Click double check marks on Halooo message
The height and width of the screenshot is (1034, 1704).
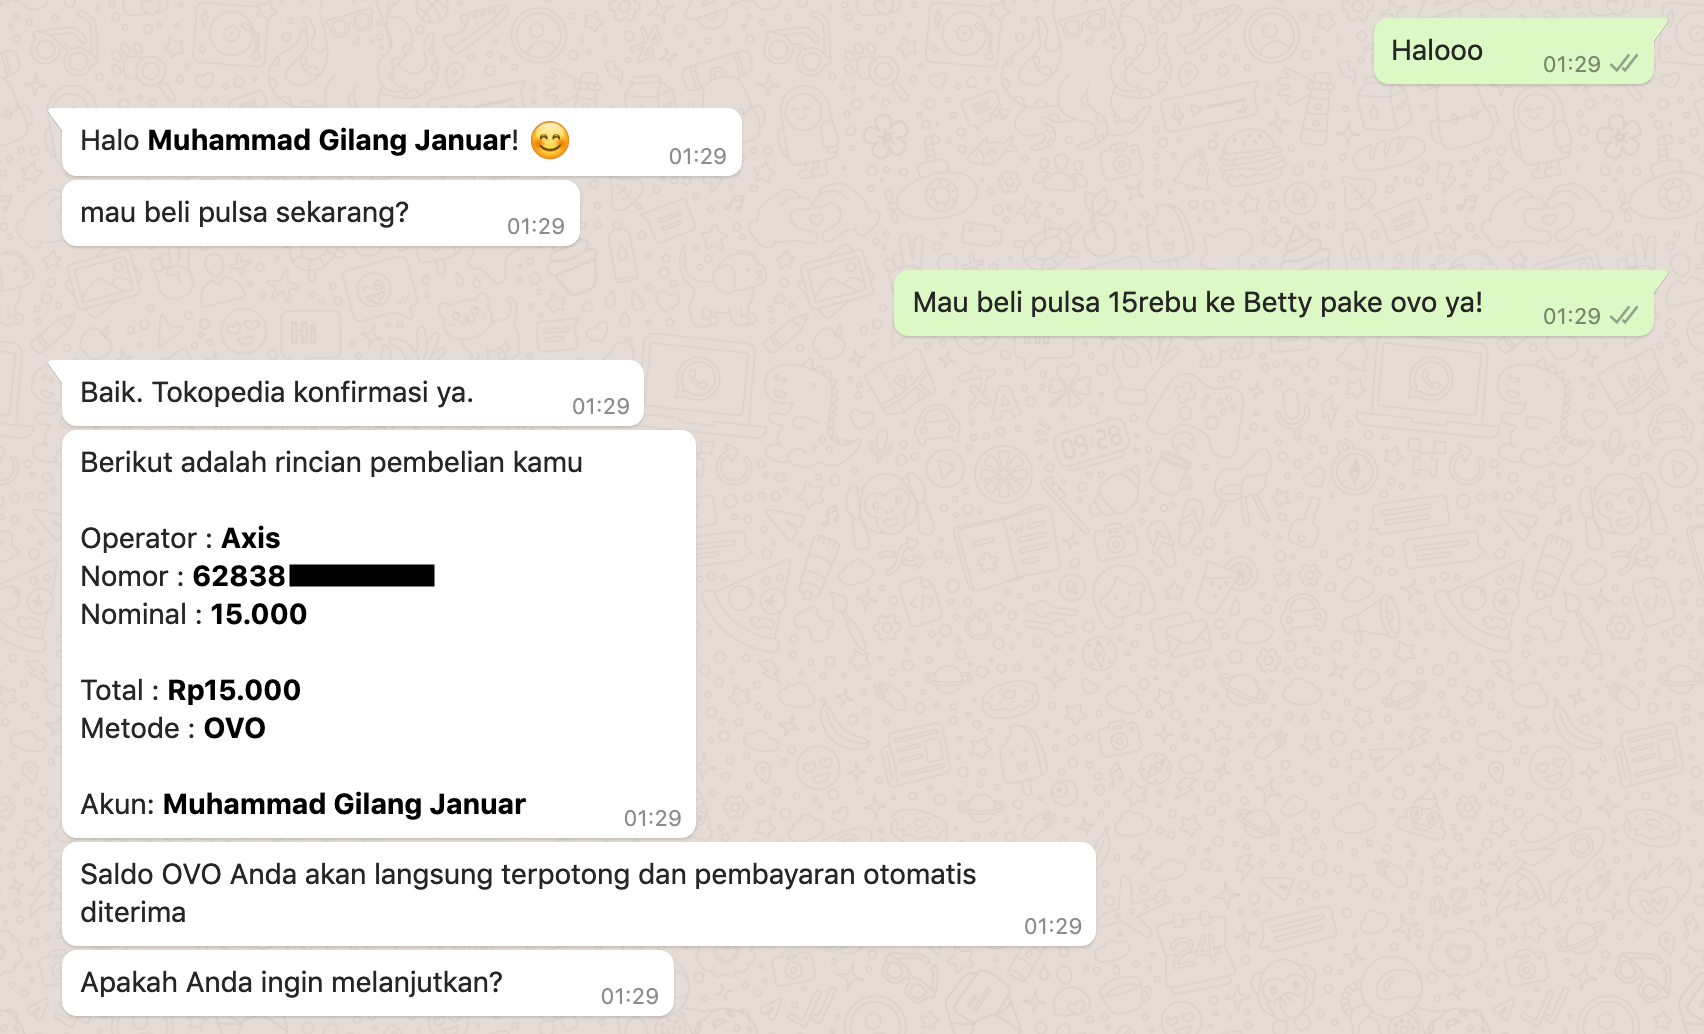[1623, 64]
